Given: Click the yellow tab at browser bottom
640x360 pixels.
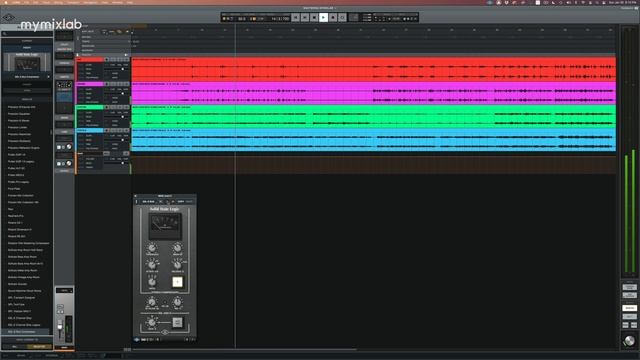Looking at the screenshot, I should tap(39, 347).
